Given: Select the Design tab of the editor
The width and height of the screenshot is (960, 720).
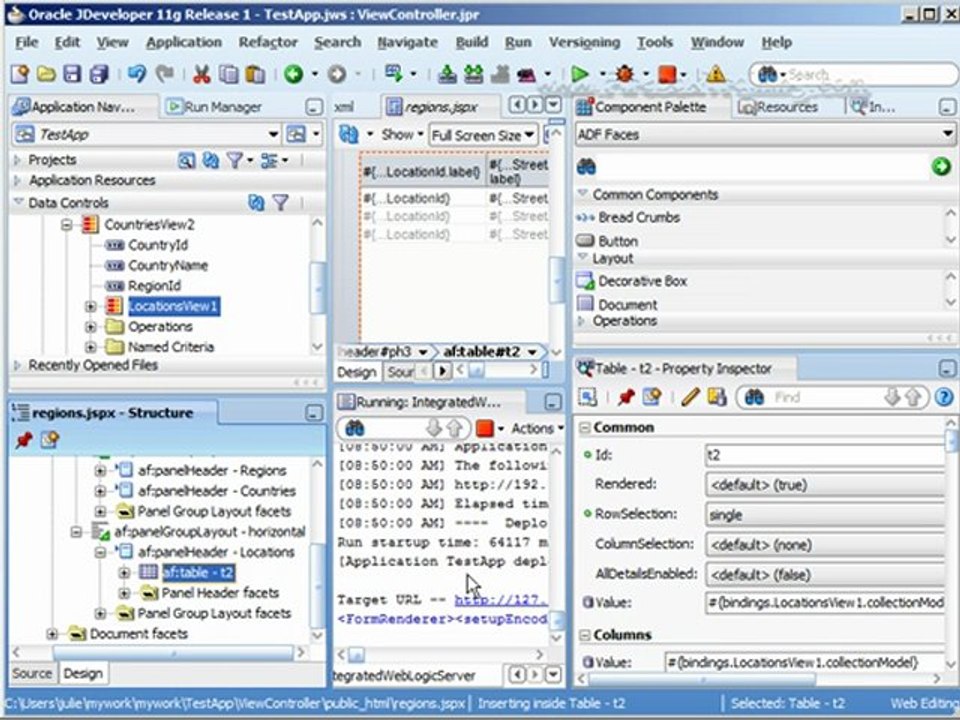Looking at the screenshot, I should tap(356, 372).
